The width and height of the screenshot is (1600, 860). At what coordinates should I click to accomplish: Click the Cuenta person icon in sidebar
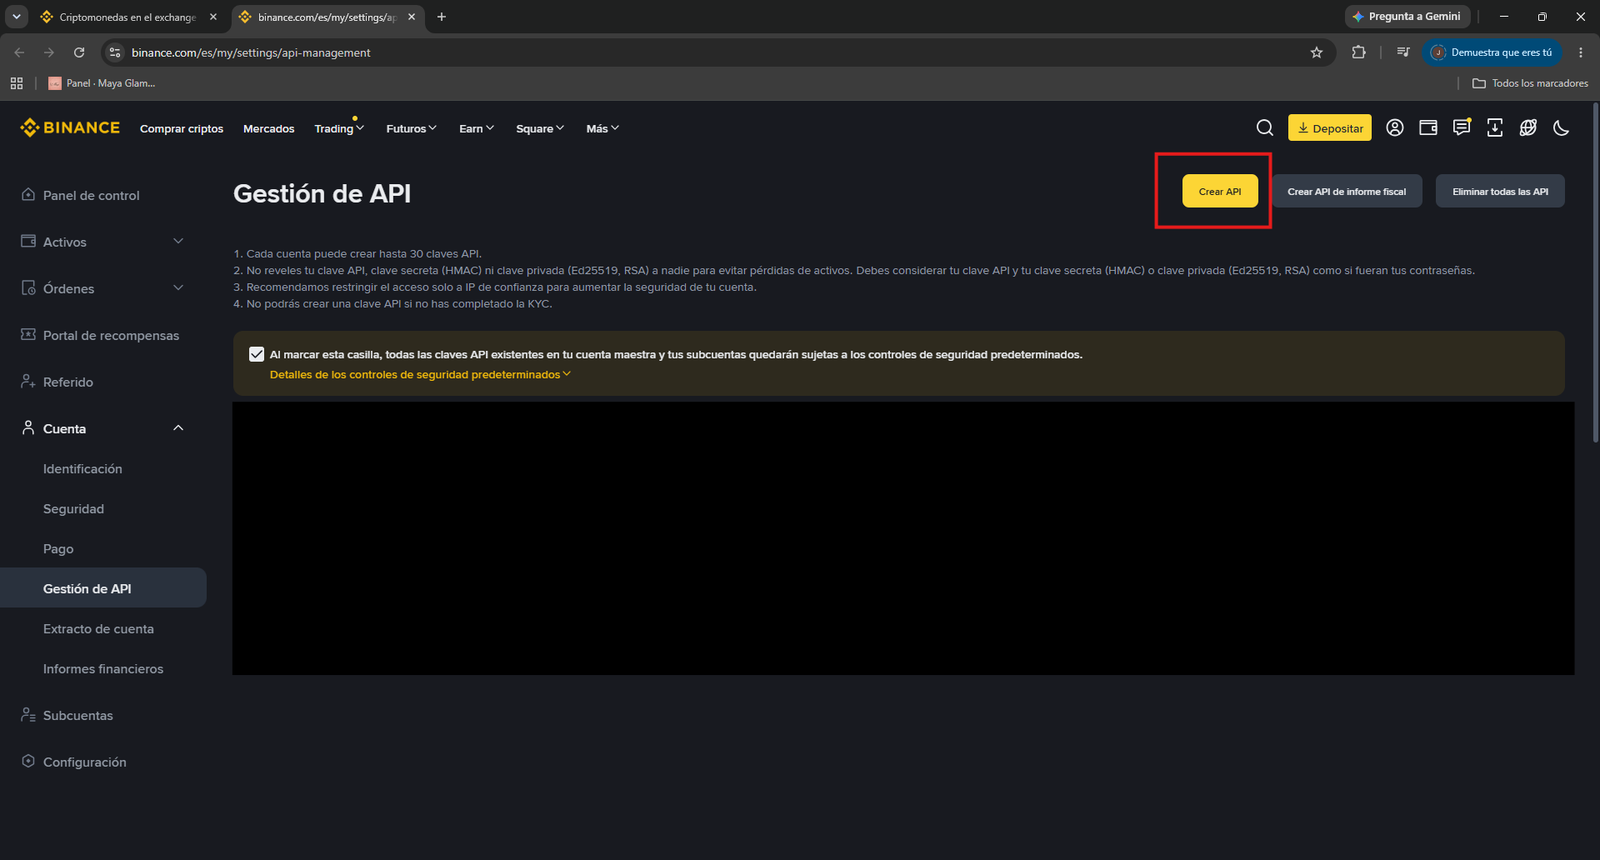click(28, 428)
